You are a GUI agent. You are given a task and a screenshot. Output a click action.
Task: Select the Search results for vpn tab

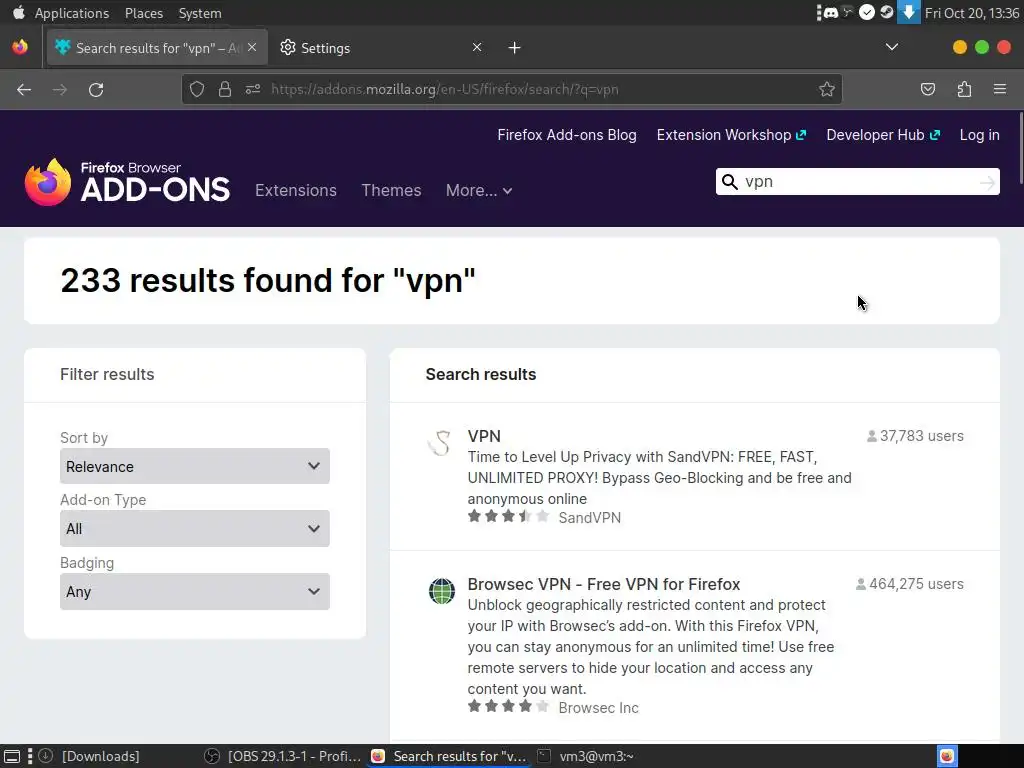[157, 48]
